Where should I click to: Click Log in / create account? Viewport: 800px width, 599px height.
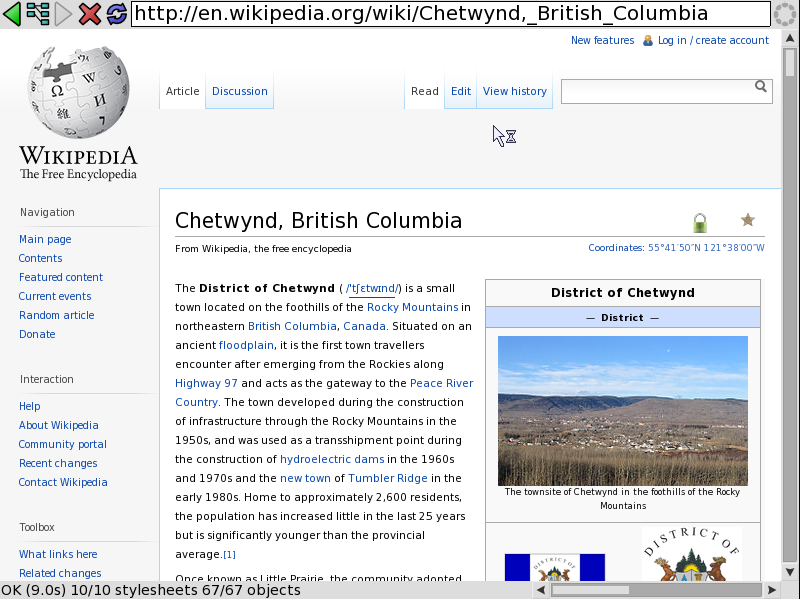click(x=713, y=40)
